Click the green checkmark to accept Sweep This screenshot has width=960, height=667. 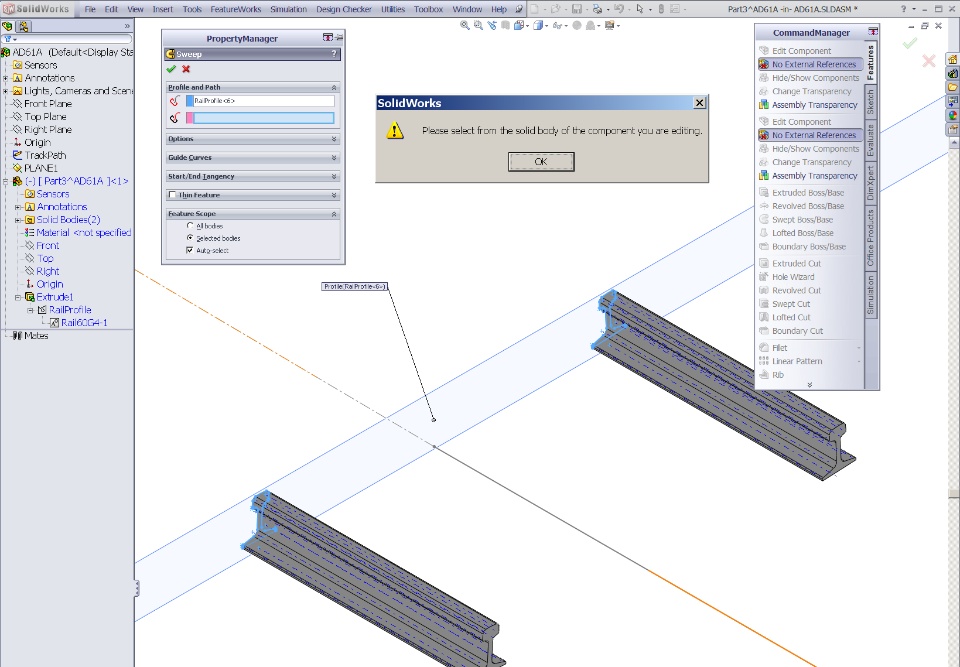pos(171,69)
